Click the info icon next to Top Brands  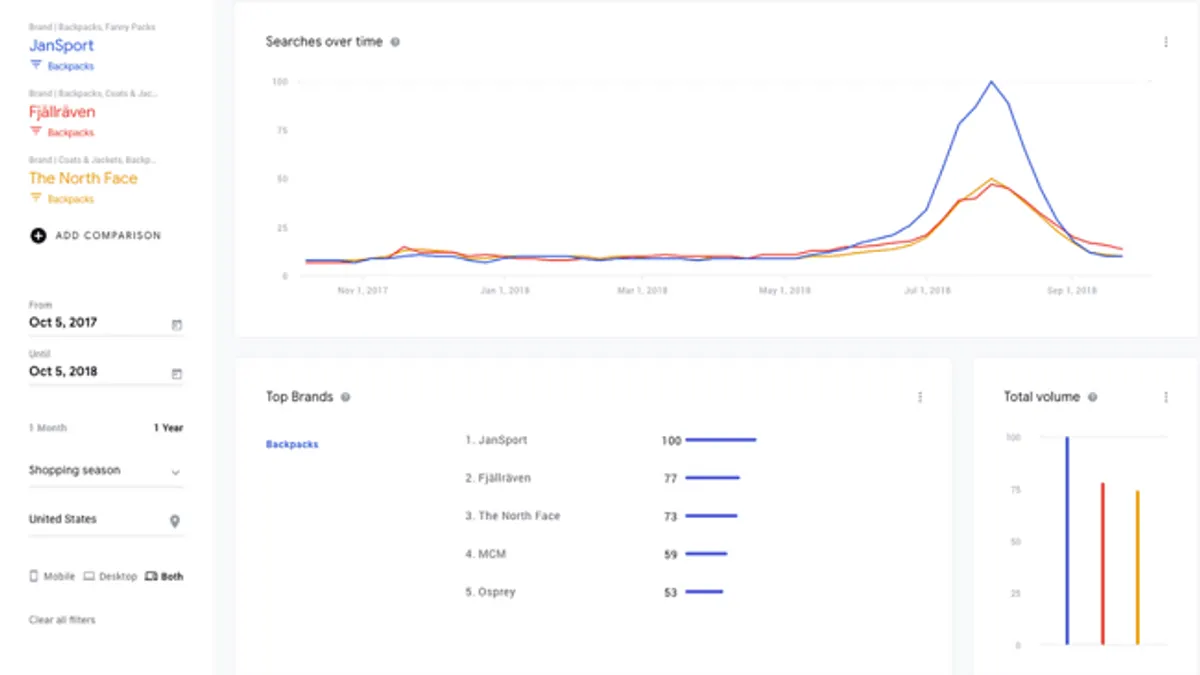point(345,397)
